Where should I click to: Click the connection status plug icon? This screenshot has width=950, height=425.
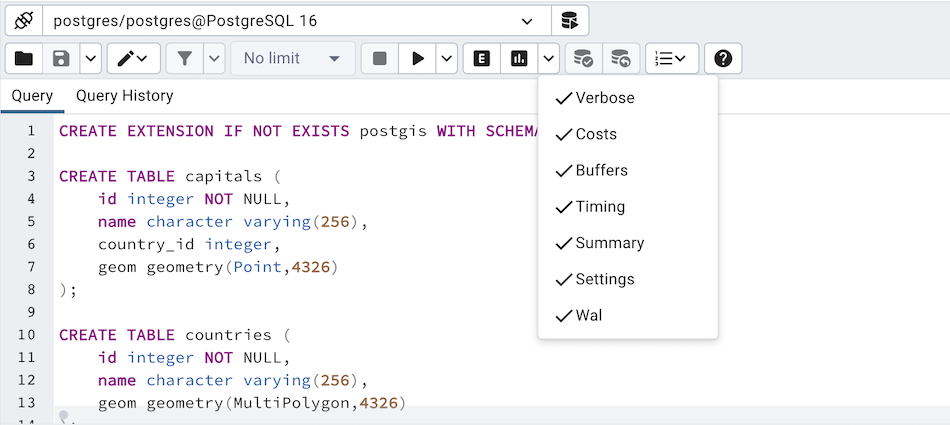(24, 21)
